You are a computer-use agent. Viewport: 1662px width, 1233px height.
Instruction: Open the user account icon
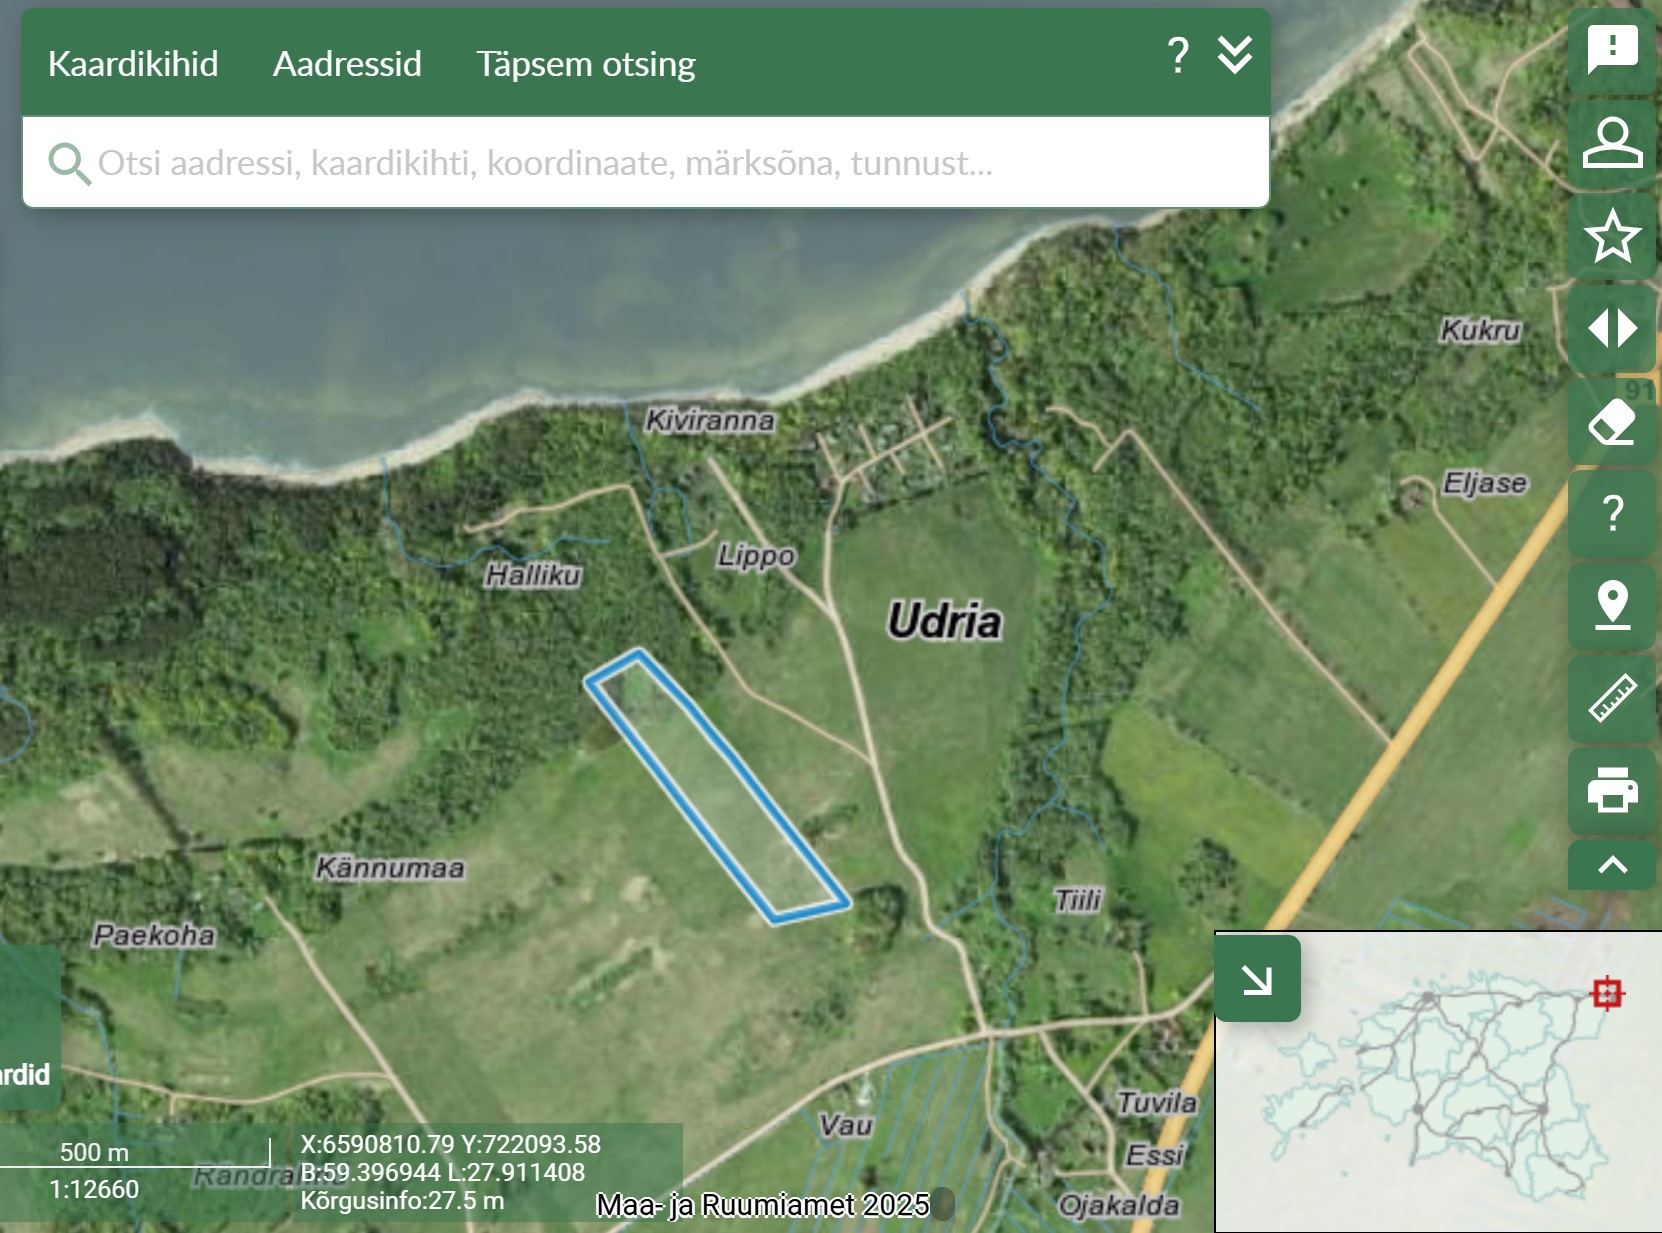(x=1612, y=143)
